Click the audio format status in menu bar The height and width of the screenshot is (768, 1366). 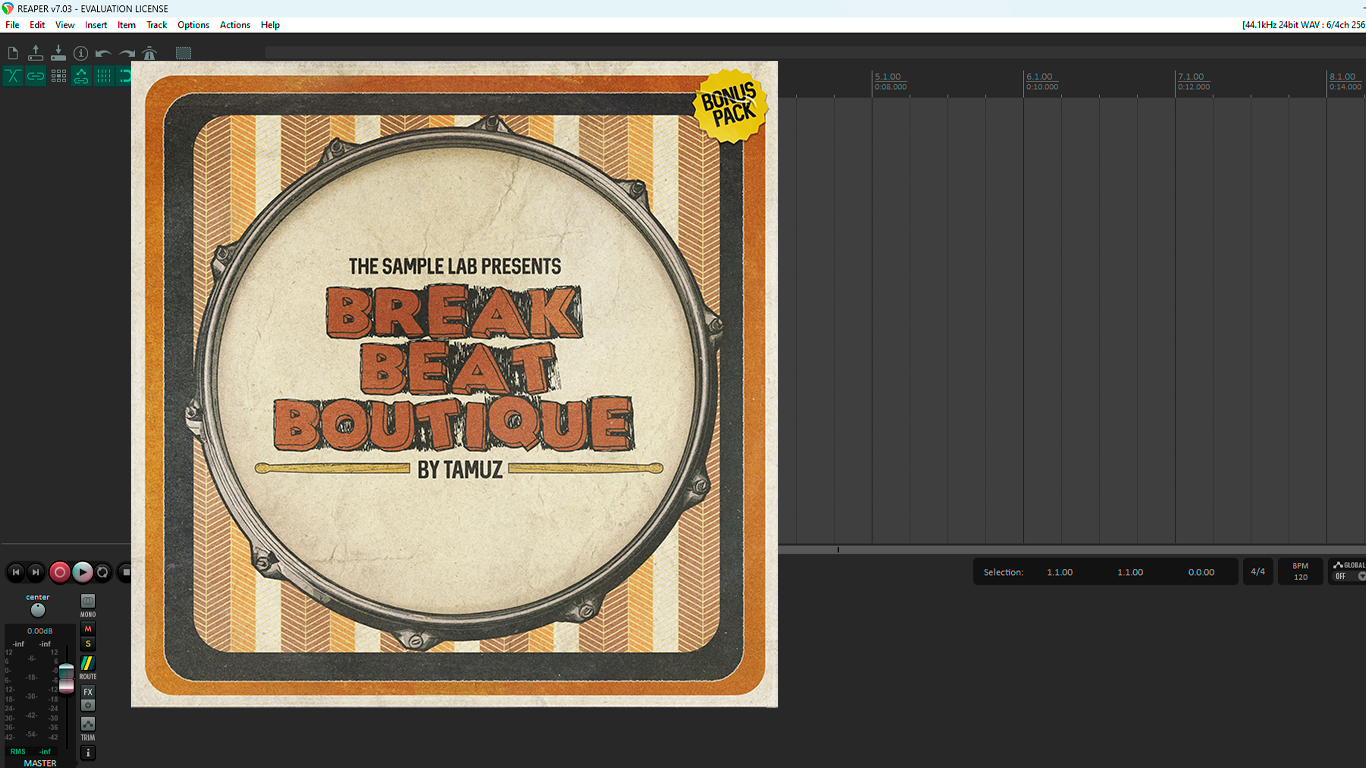point(1303,25)
